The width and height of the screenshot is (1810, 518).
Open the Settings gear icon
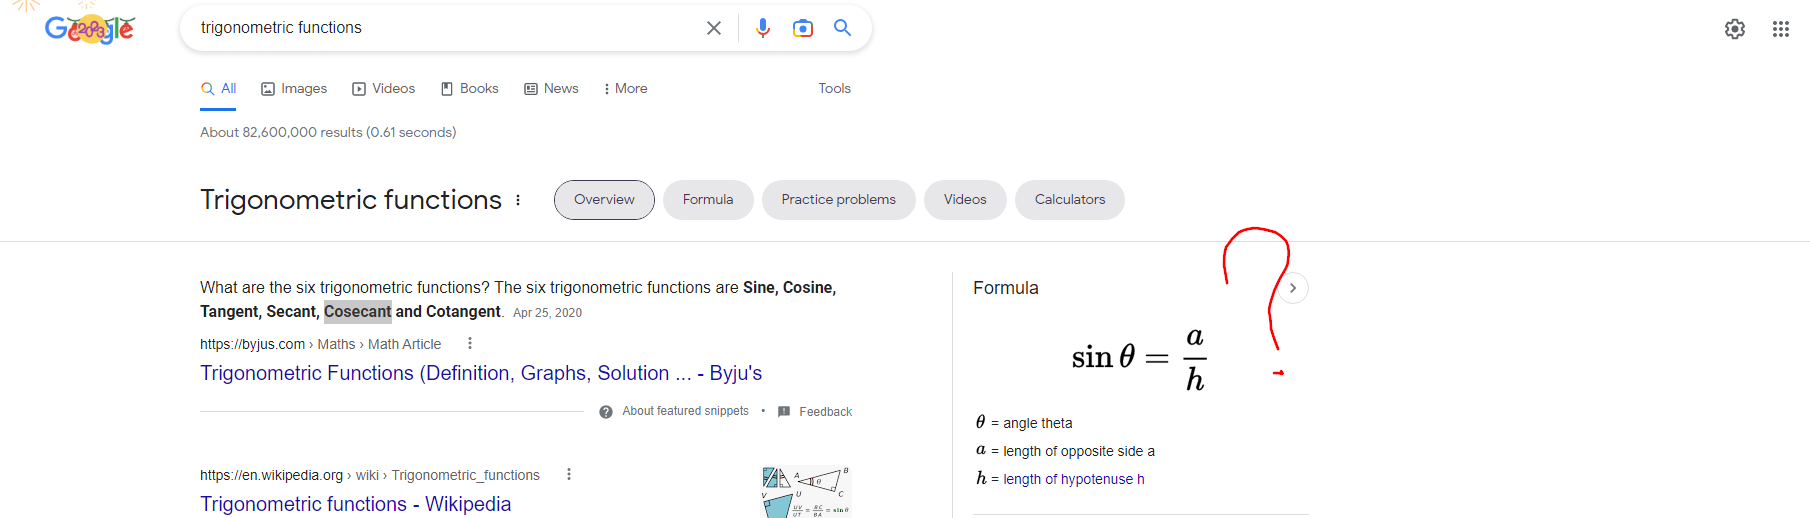click(1735, 29)
